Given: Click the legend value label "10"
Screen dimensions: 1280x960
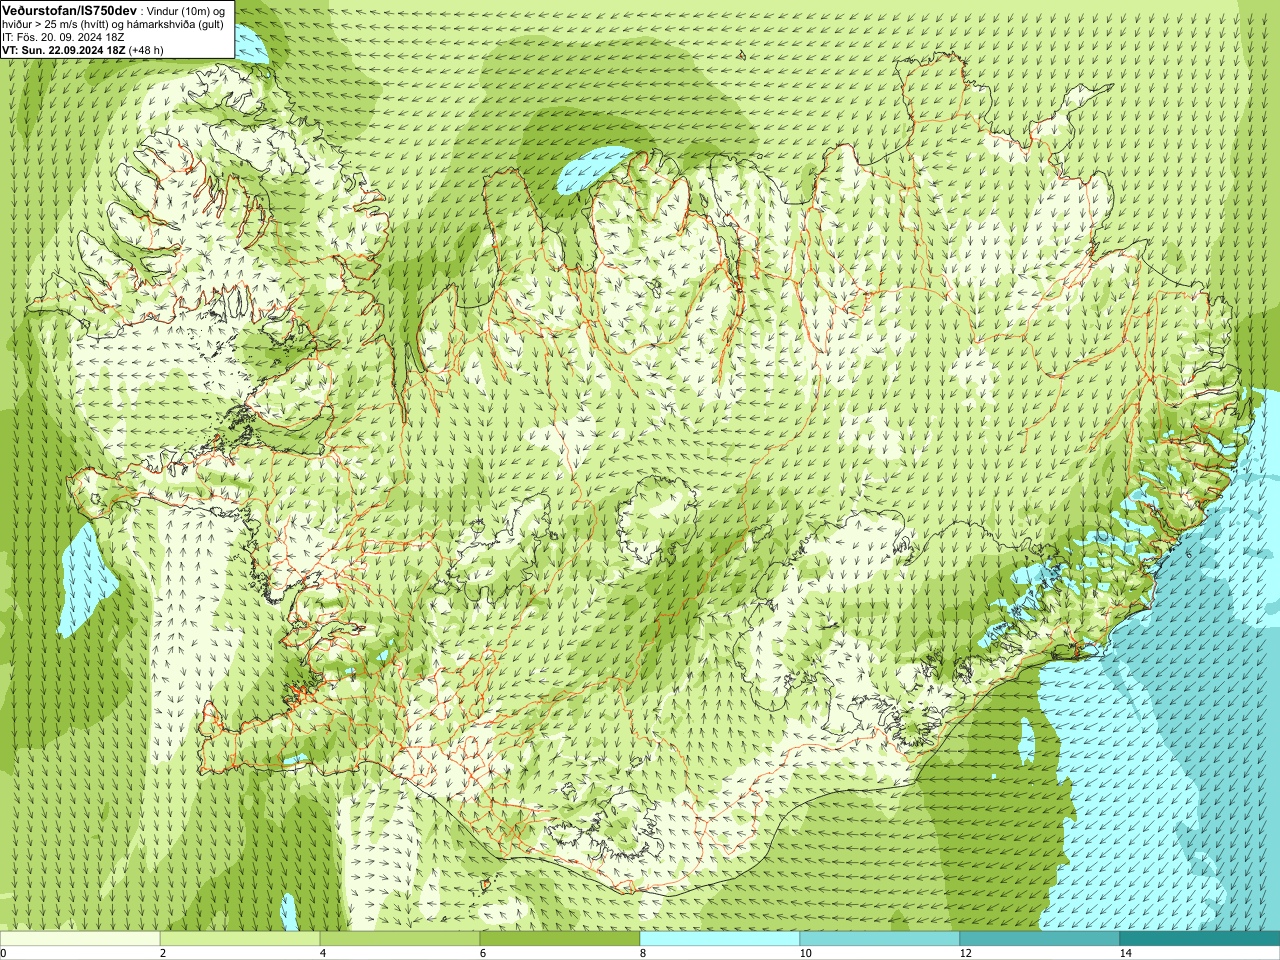Looking at the screenshot, I should [x=805, y=953].
